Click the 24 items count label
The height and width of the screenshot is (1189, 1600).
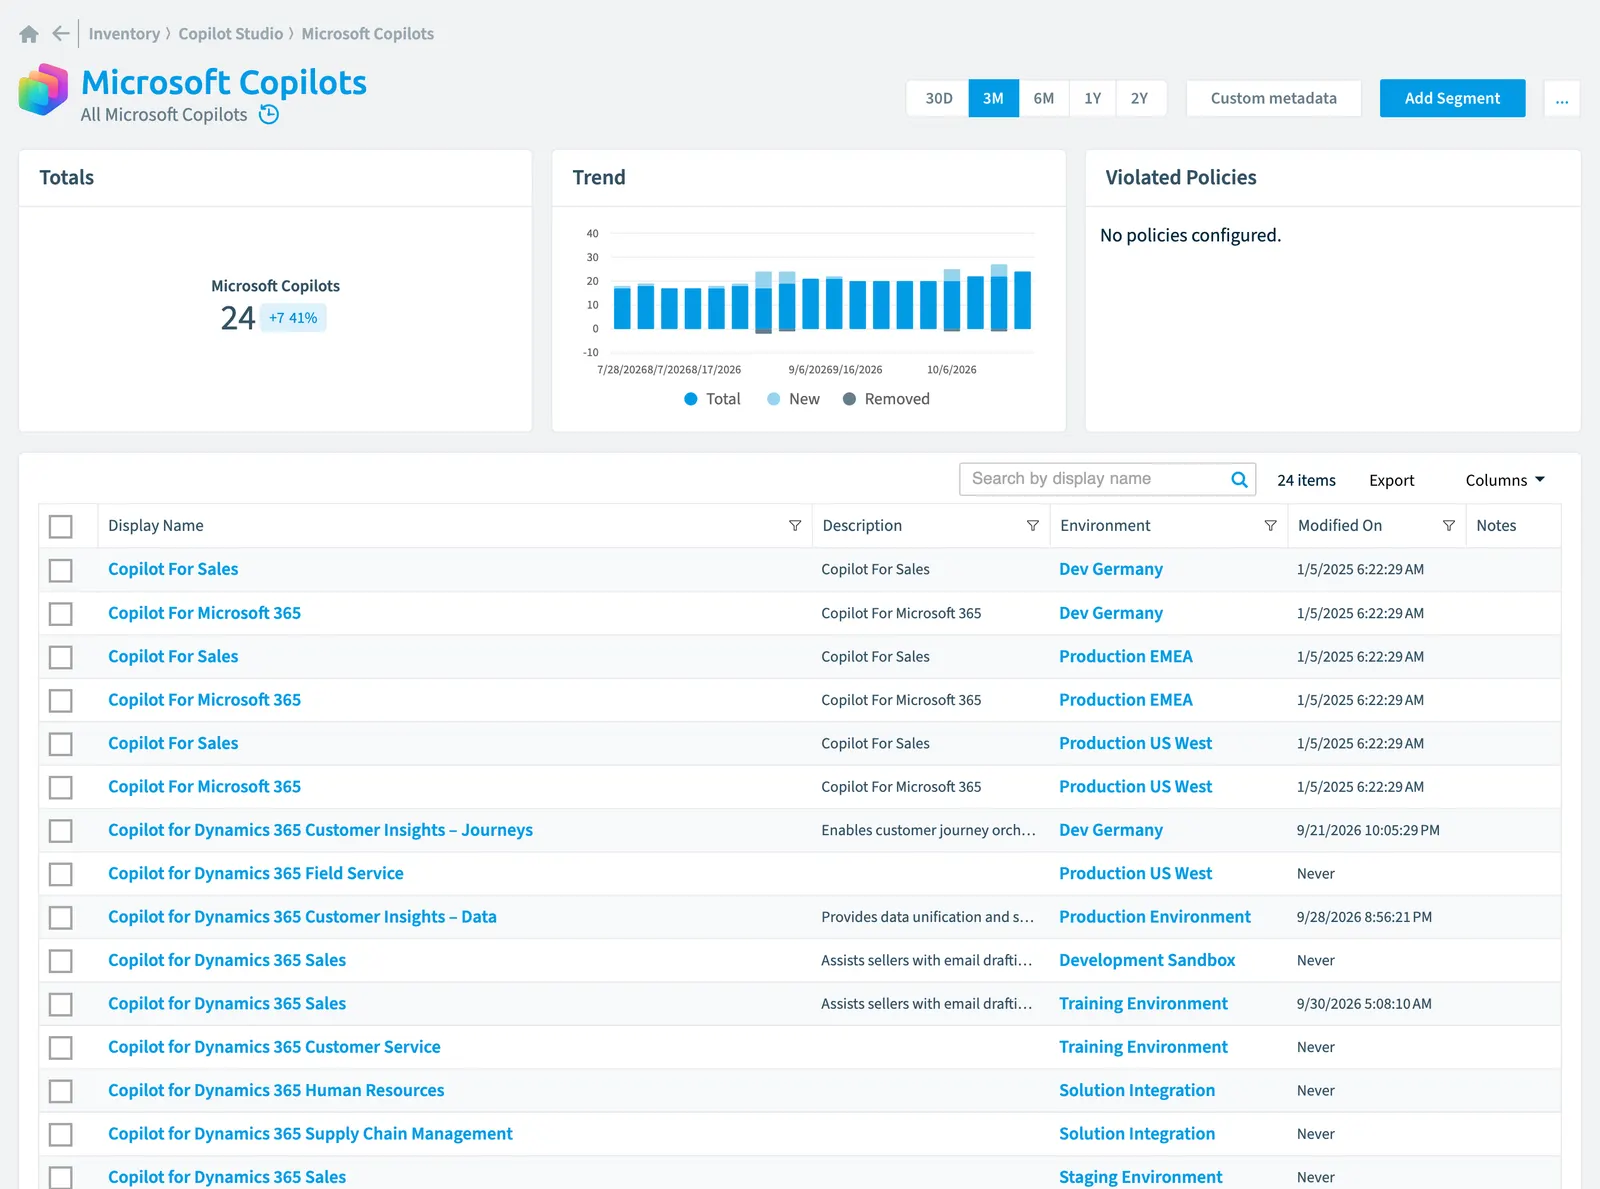pos(1306,480)
